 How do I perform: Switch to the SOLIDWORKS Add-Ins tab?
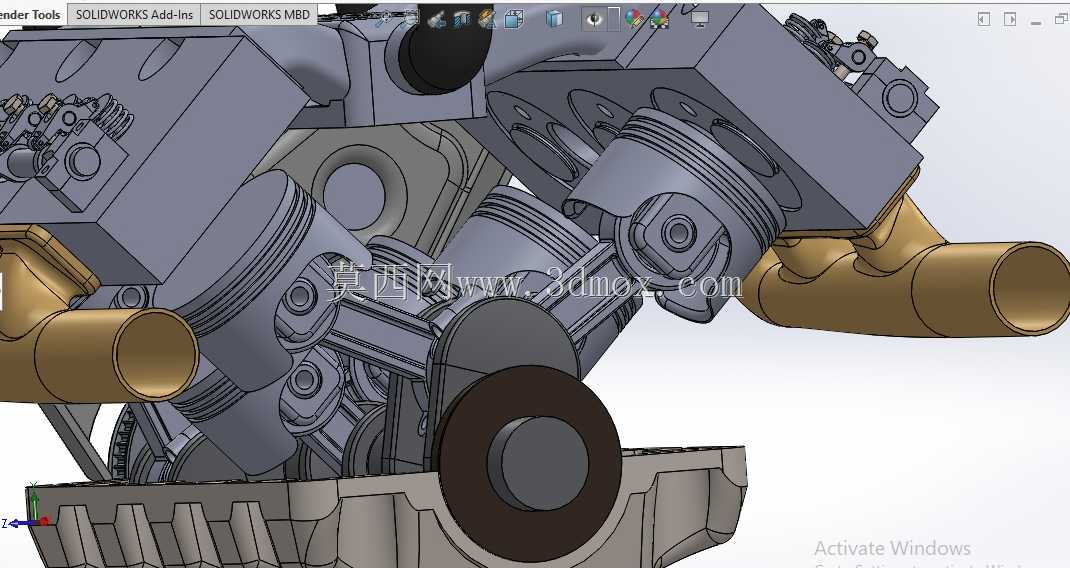[134, 14]
